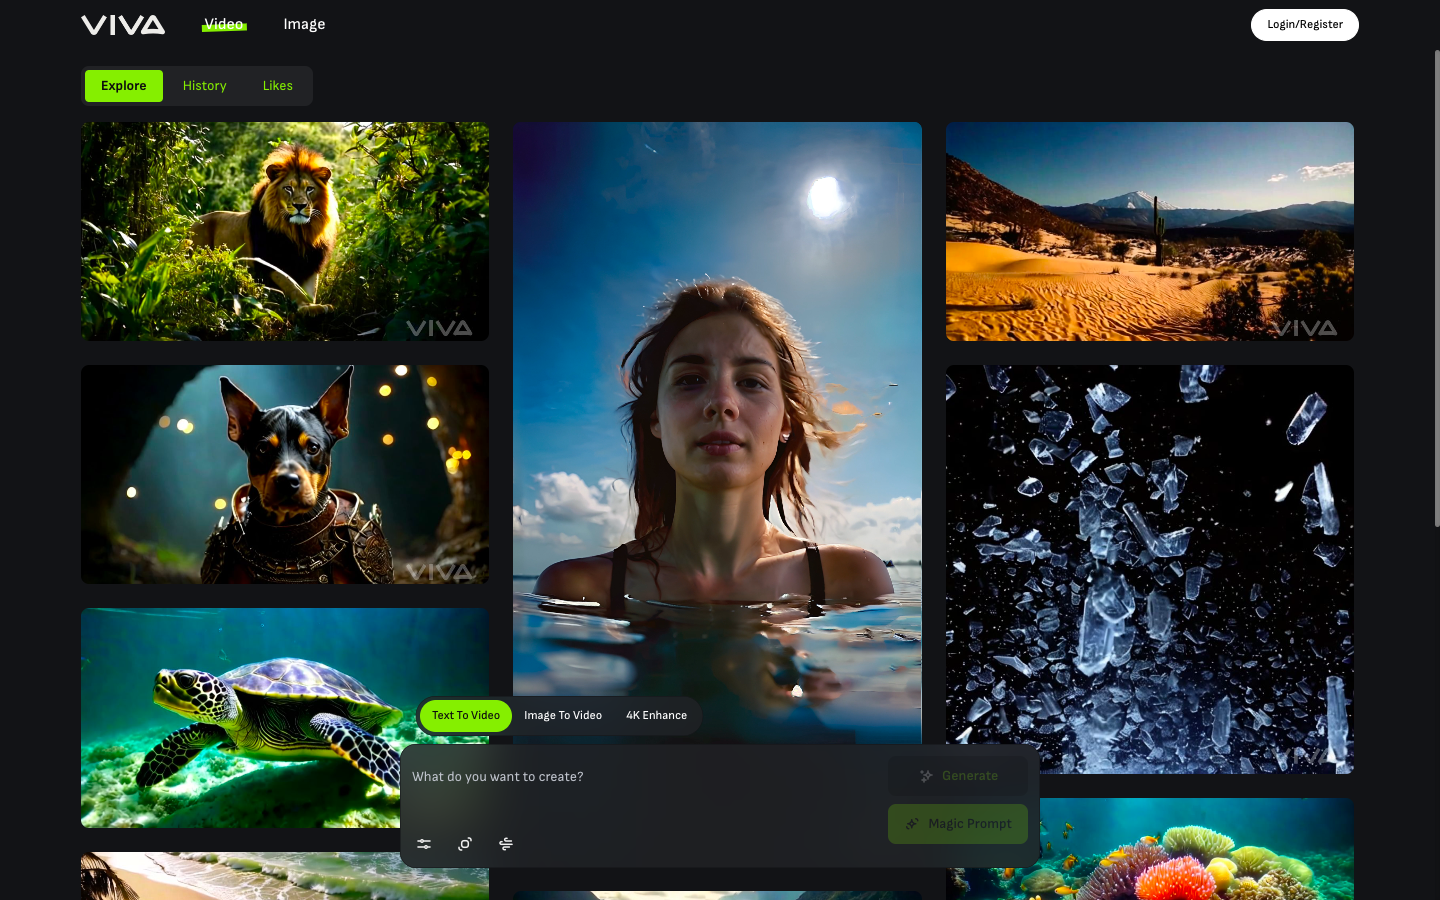Open the sliders settings icon in prompt box
This screenshot has width=1440, height=900.
(424, 844)
